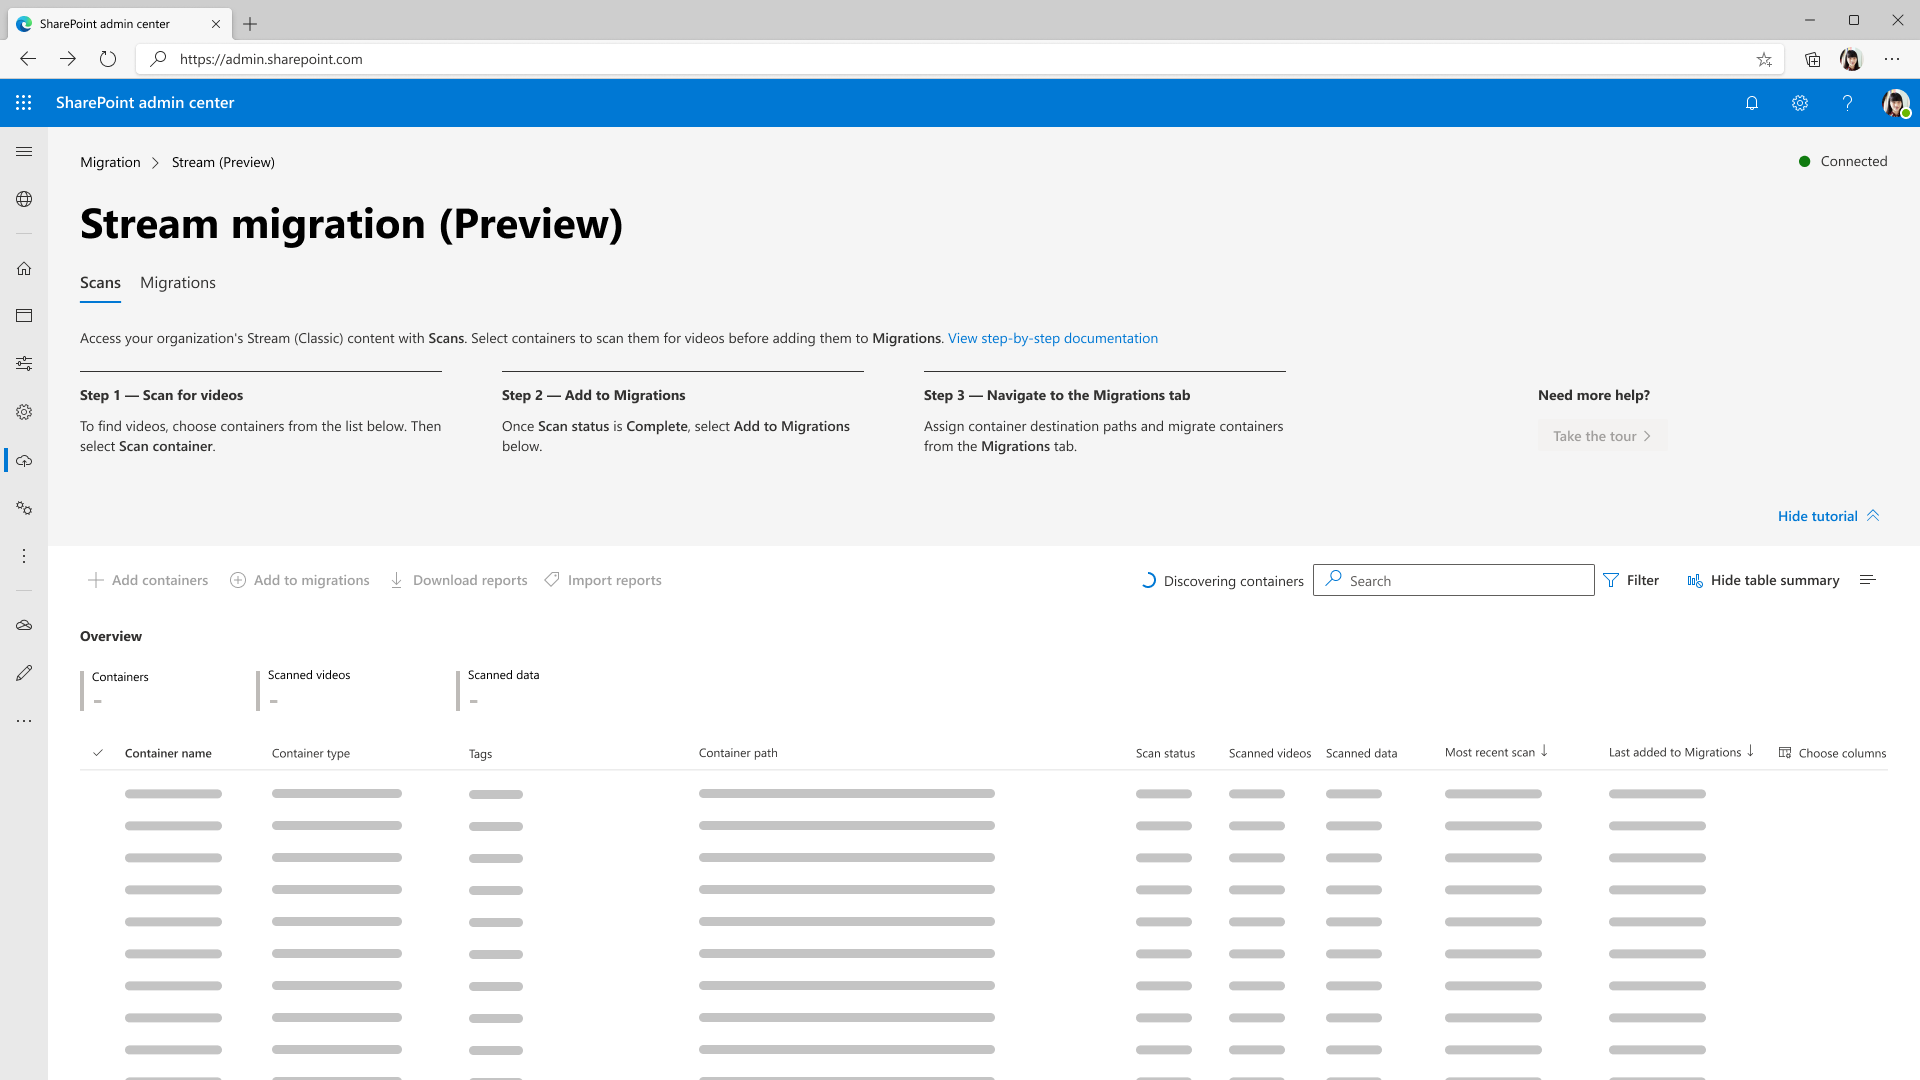
Task: Click the waffle app launcher icon
Action: click(24, 103)
